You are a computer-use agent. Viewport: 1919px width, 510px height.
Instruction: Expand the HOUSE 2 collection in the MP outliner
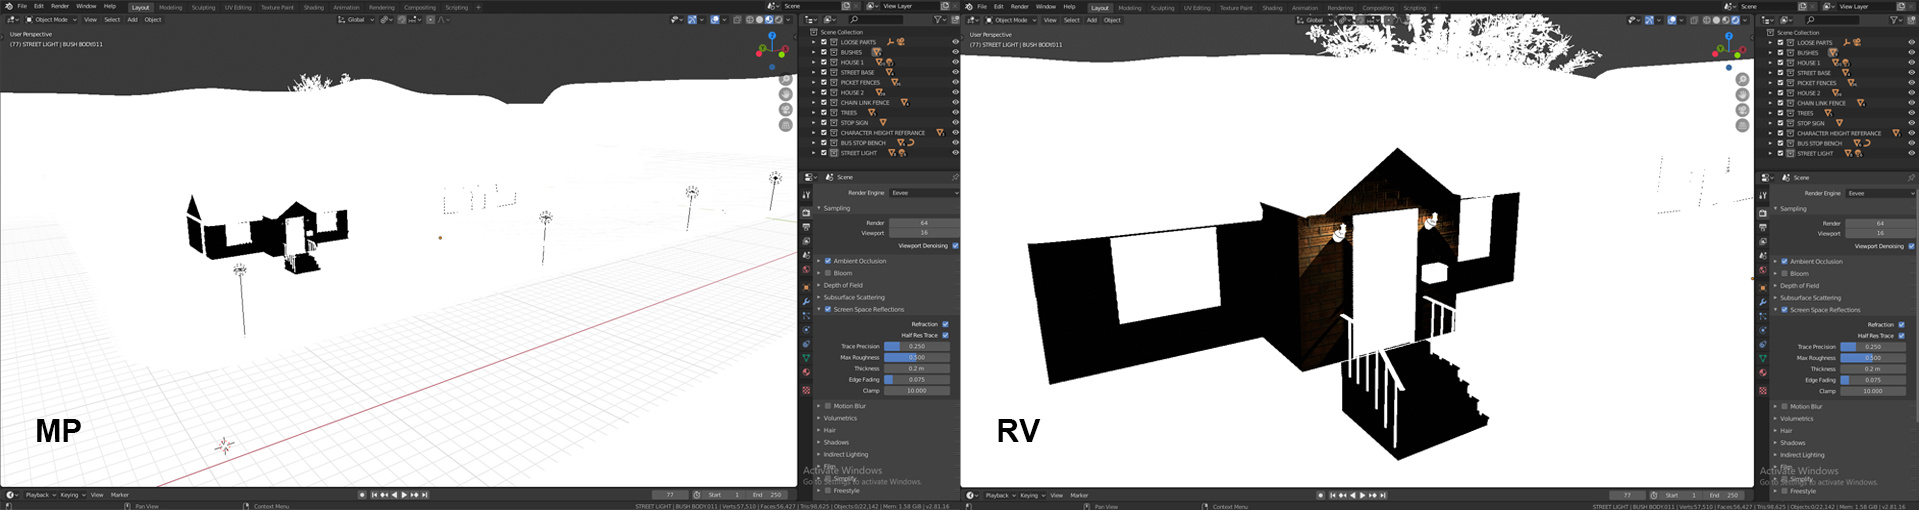[814, 92]
